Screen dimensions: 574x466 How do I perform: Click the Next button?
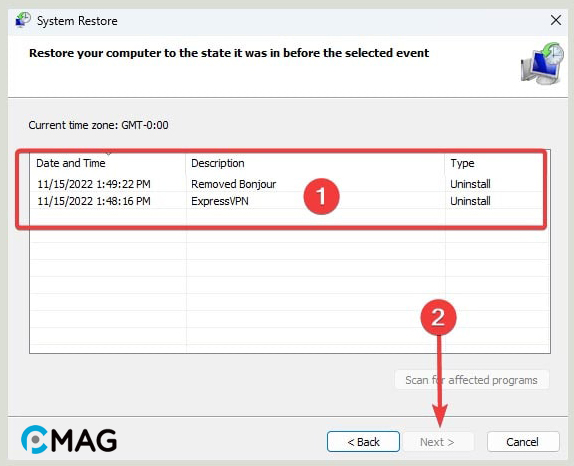(438, 442)
